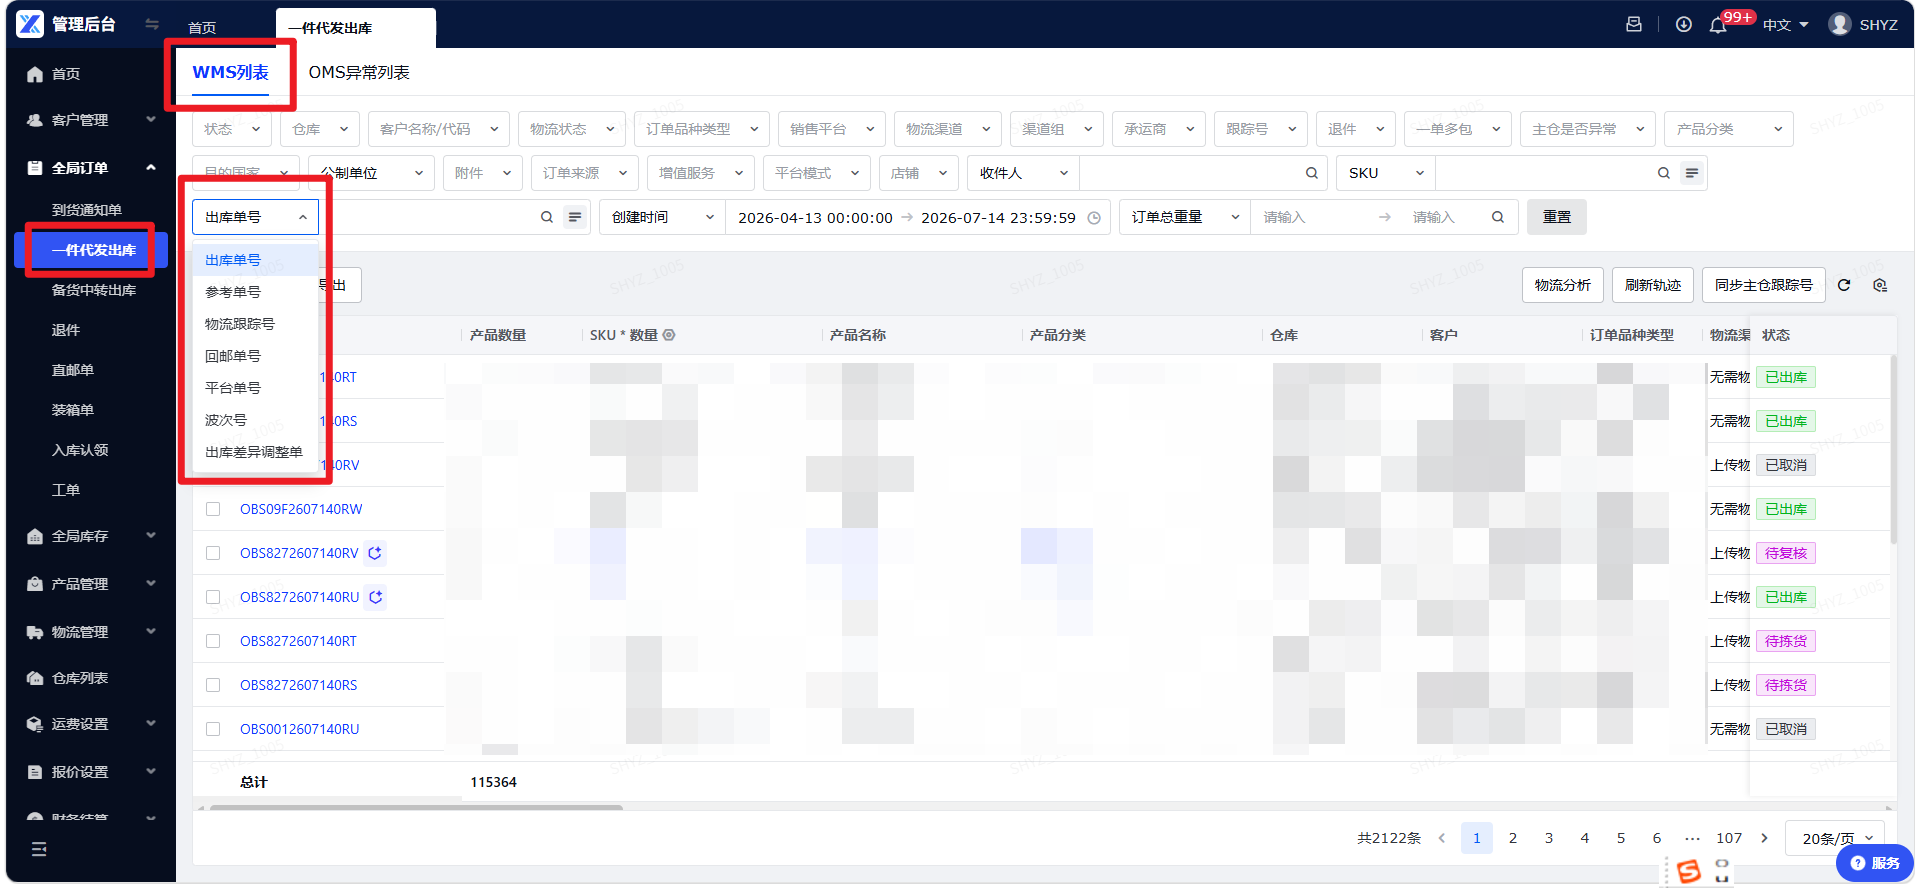Open batch input list icon for 出库单号
1920x888 pixels.
pyautogui.click(x=575, y=217)
